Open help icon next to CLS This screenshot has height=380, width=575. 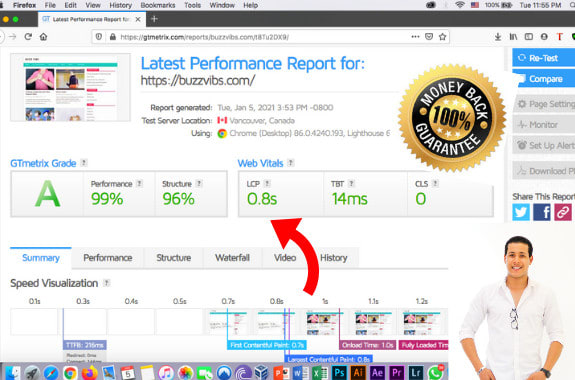[x=435, y=183]
